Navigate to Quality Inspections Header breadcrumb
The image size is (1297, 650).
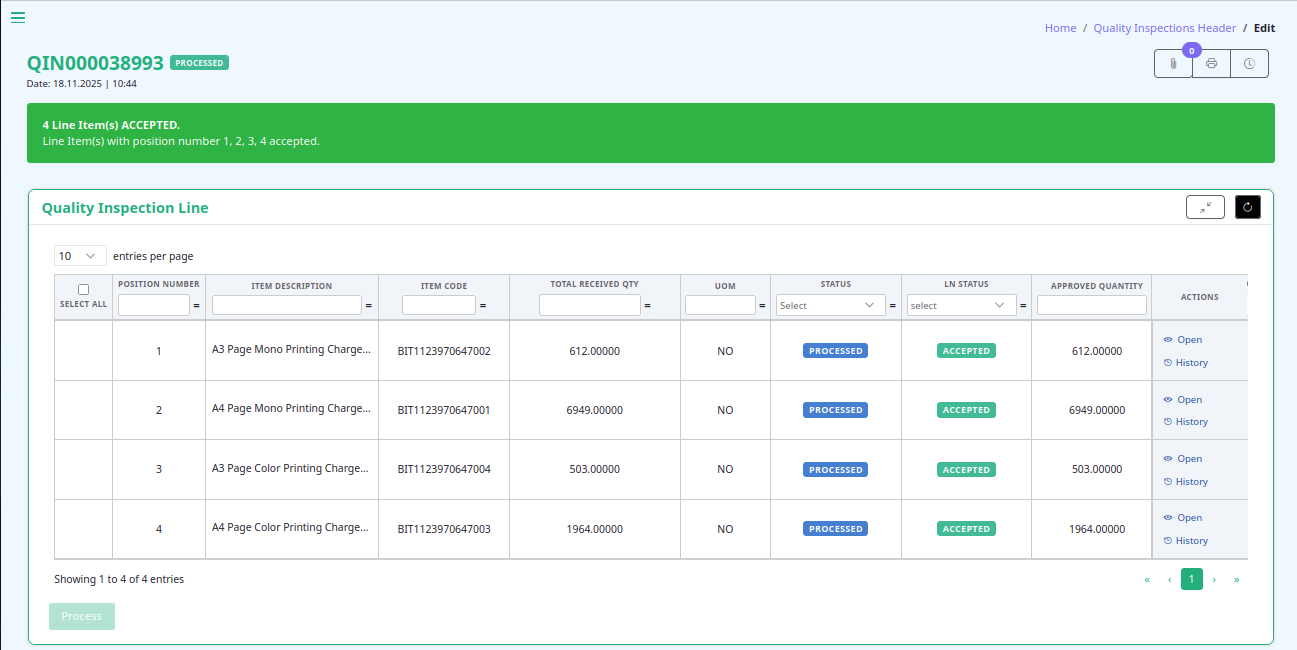pos(1164,28)
